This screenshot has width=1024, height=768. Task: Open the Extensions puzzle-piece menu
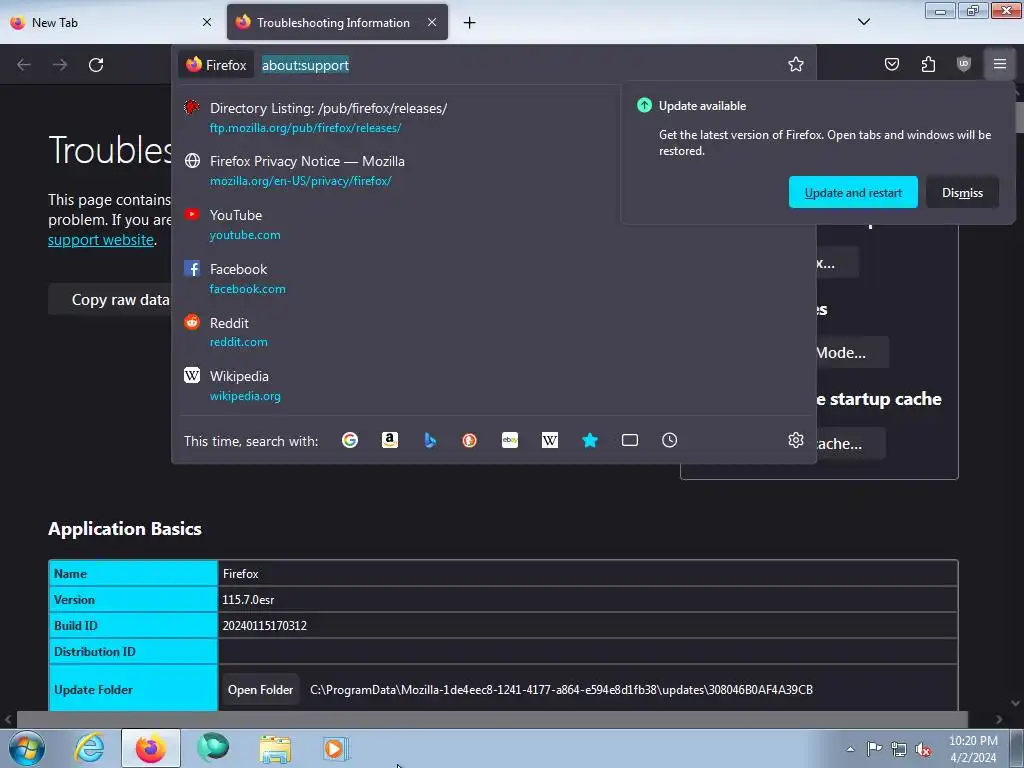928,64
